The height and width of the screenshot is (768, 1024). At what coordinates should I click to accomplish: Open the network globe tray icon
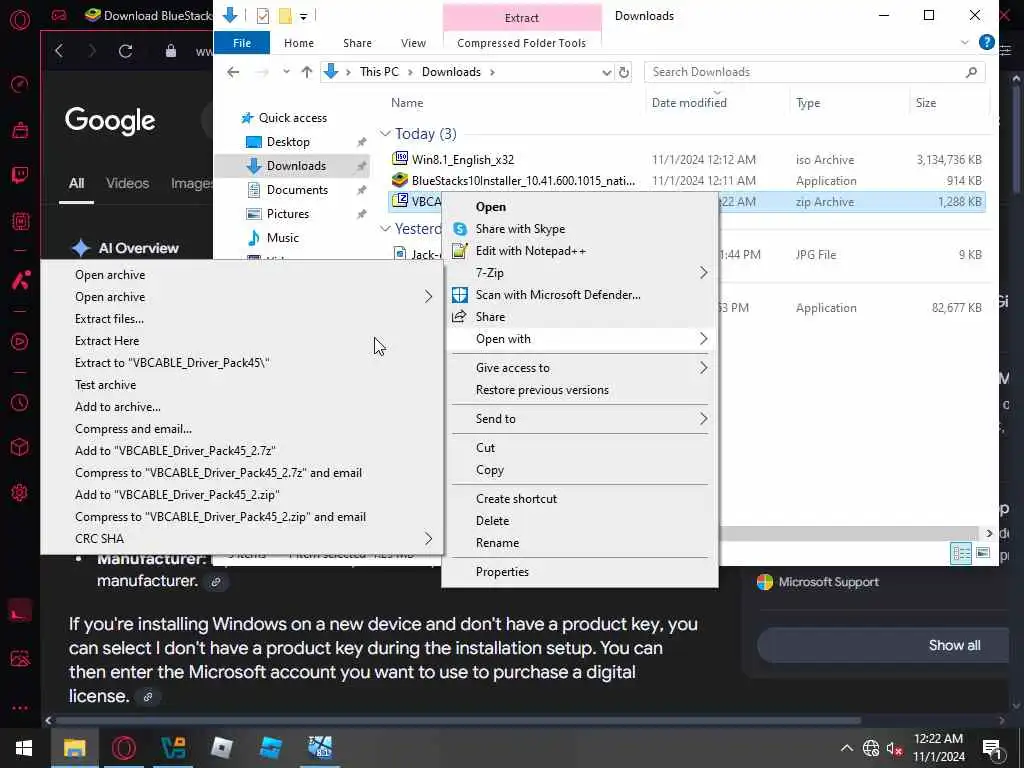[x=871, y=748]
